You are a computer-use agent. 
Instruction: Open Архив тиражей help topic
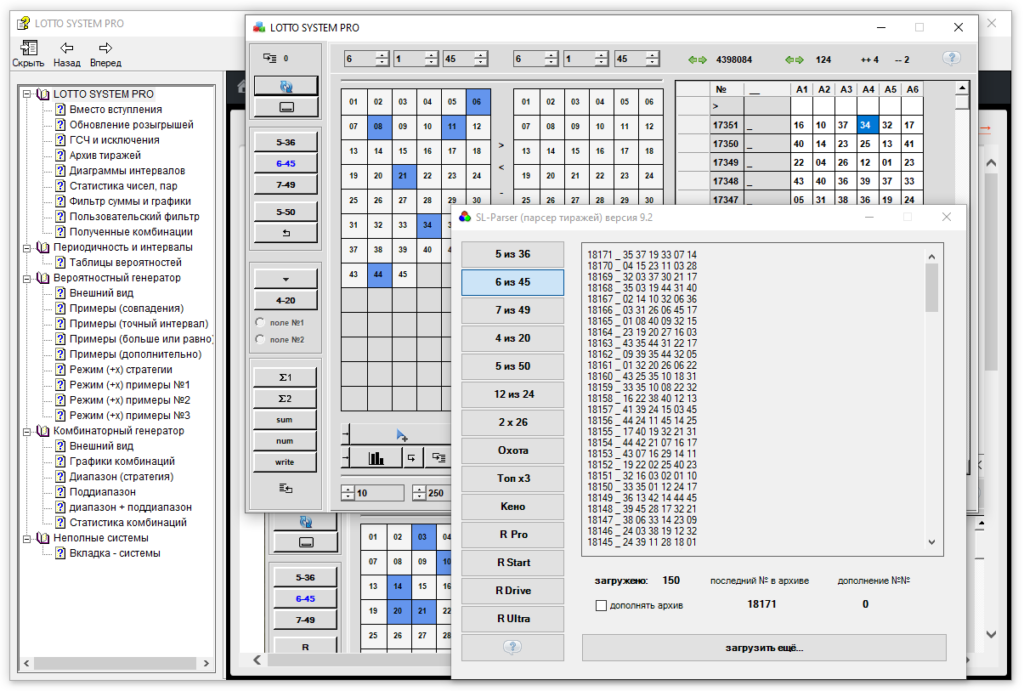[x=105, y=155]
